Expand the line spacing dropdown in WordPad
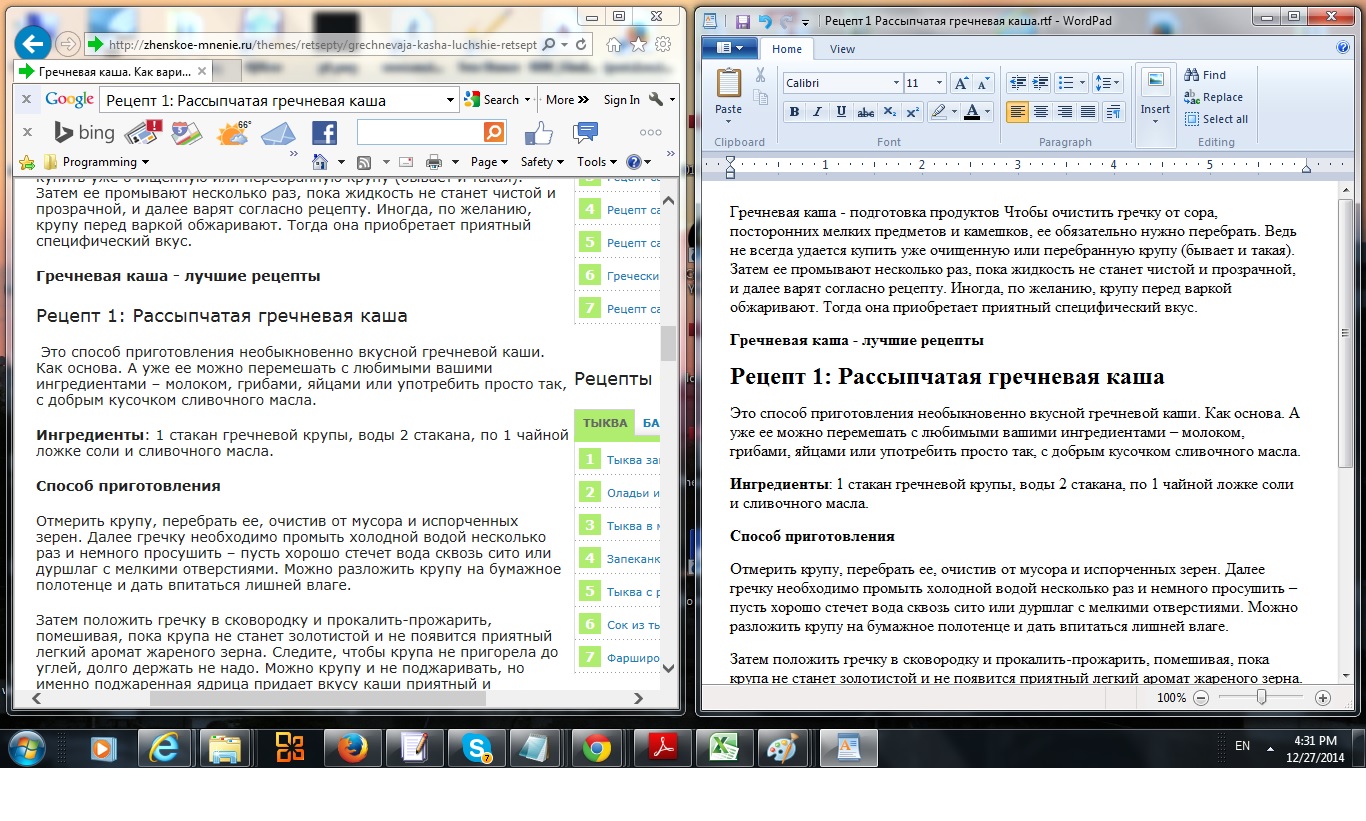Viewport: 1366px width, 821px height. (1117, 83)
